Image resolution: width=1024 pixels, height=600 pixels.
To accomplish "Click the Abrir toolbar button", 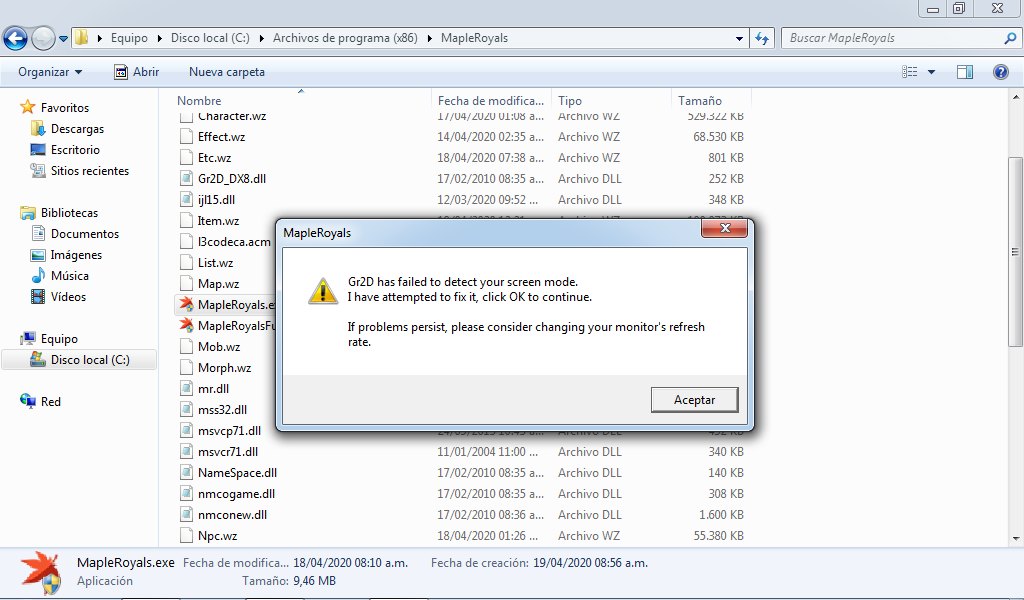I will click(136, 72).
